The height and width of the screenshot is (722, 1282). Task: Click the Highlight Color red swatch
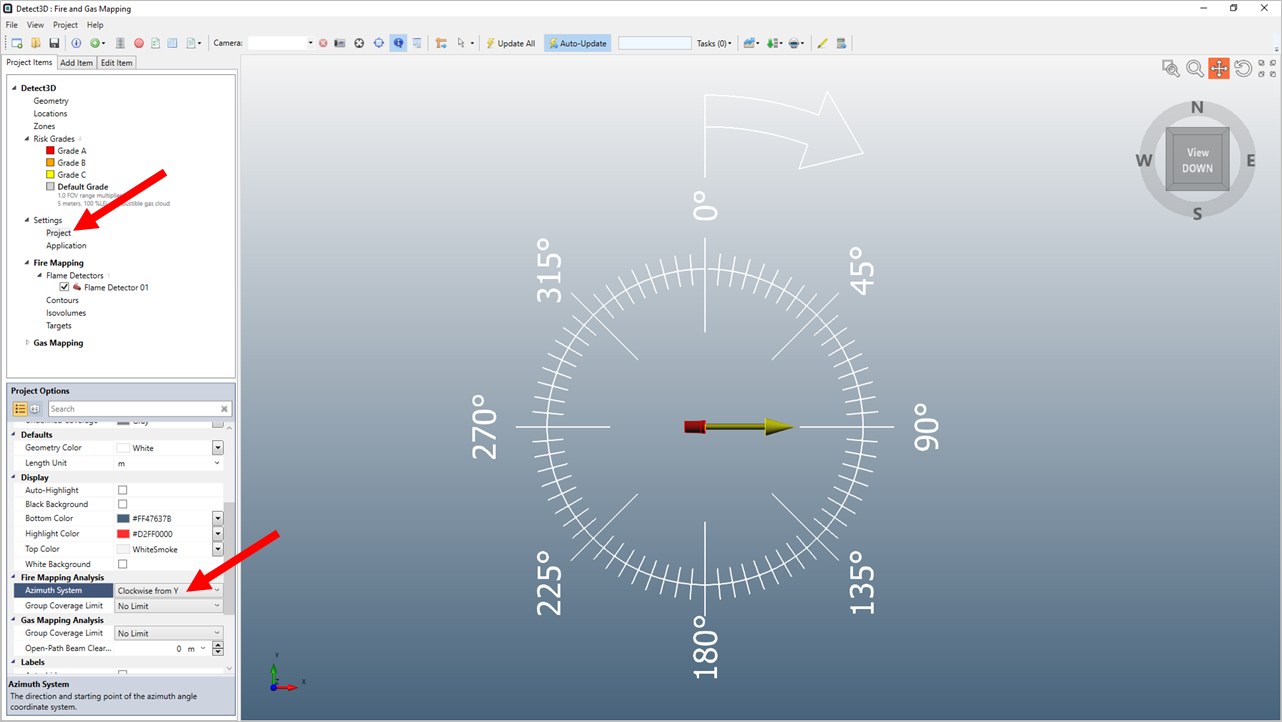point(124,534)
